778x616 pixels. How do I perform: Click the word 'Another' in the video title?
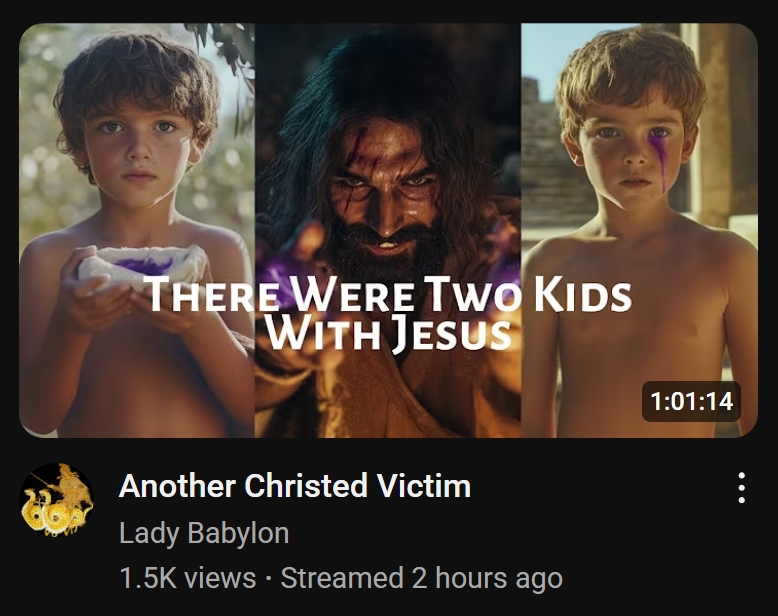(177, 486)
